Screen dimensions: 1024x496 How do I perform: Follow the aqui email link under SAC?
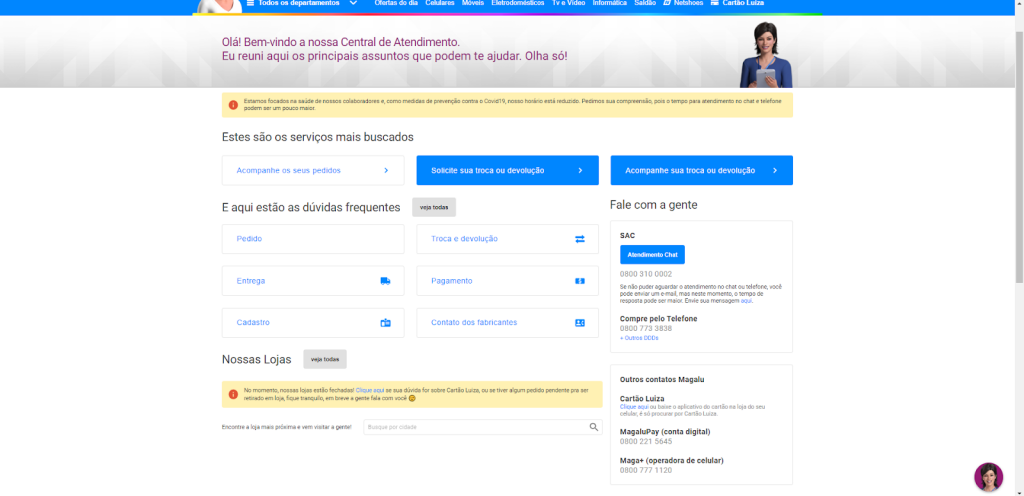pyautogui.click(x=746, y=301)
